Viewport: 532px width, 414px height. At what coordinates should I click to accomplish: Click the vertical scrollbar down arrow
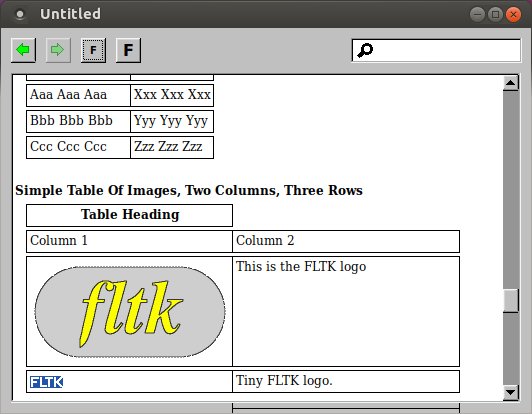(x=511, y=393)
